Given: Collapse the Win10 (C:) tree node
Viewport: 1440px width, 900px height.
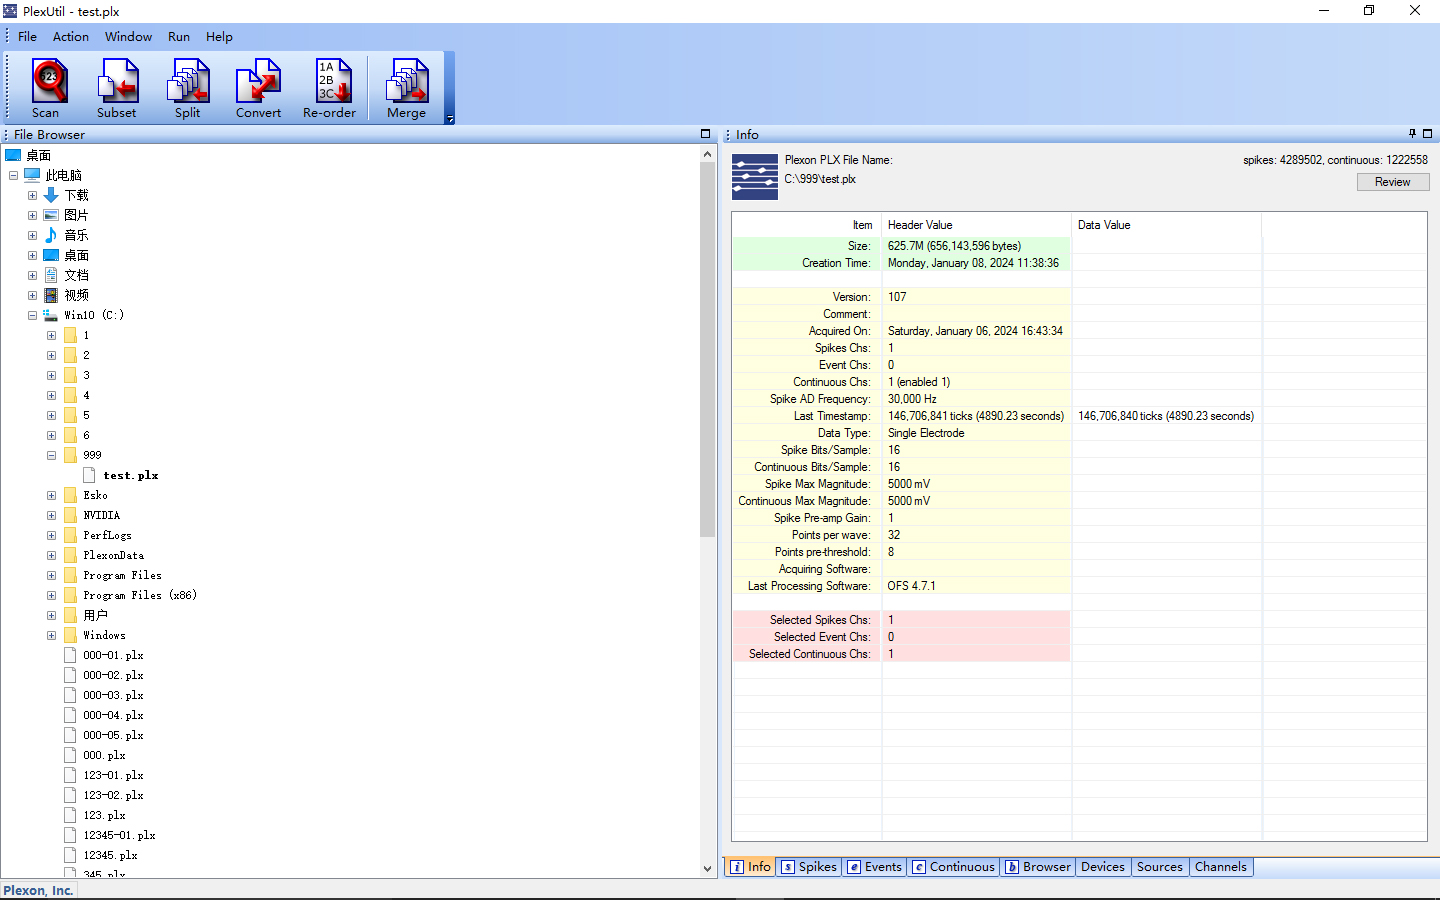Looking at the screenshot, I should pyautogui.click(x=32, y=315).
